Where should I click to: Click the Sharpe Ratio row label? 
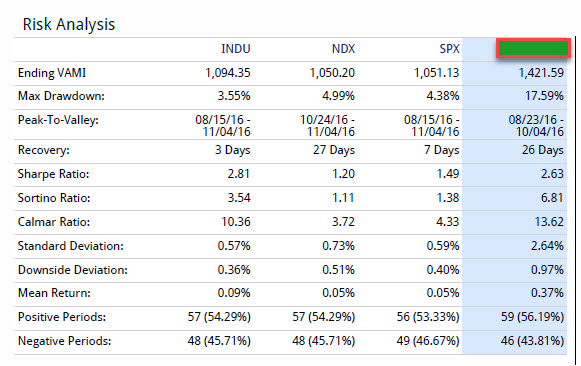53,174
